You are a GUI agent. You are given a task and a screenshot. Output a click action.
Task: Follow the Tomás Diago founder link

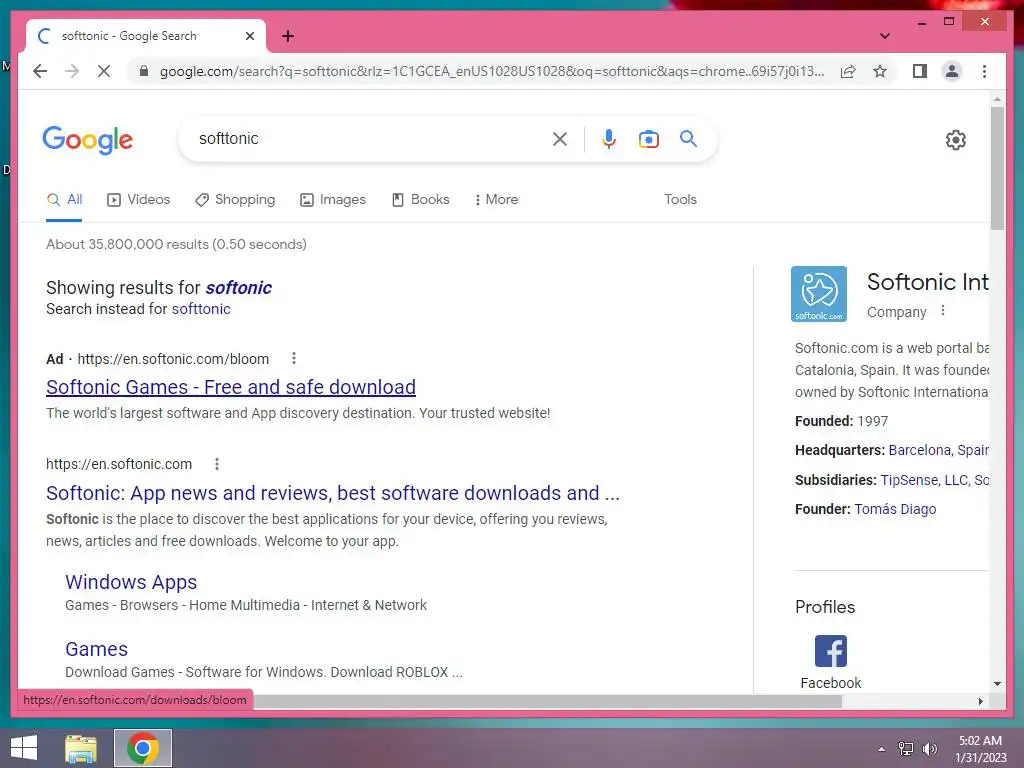(x=895, y=509)
